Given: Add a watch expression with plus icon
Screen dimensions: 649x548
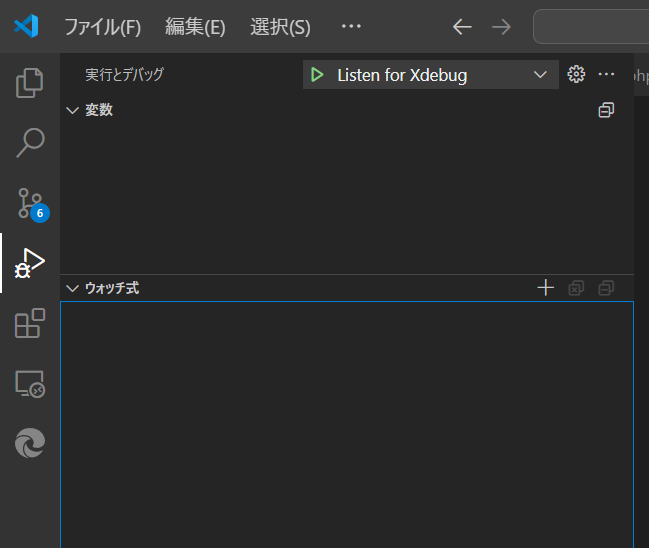Looking at the screenshot, I should [546, 288].
